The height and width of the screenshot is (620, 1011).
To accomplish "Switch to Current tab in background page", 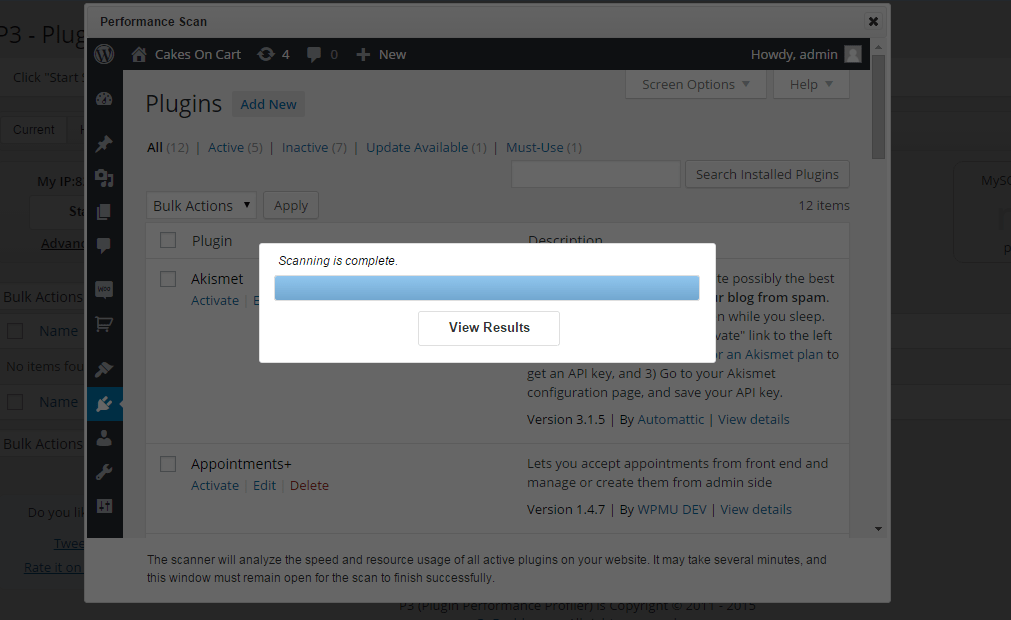I will [34, 130].
